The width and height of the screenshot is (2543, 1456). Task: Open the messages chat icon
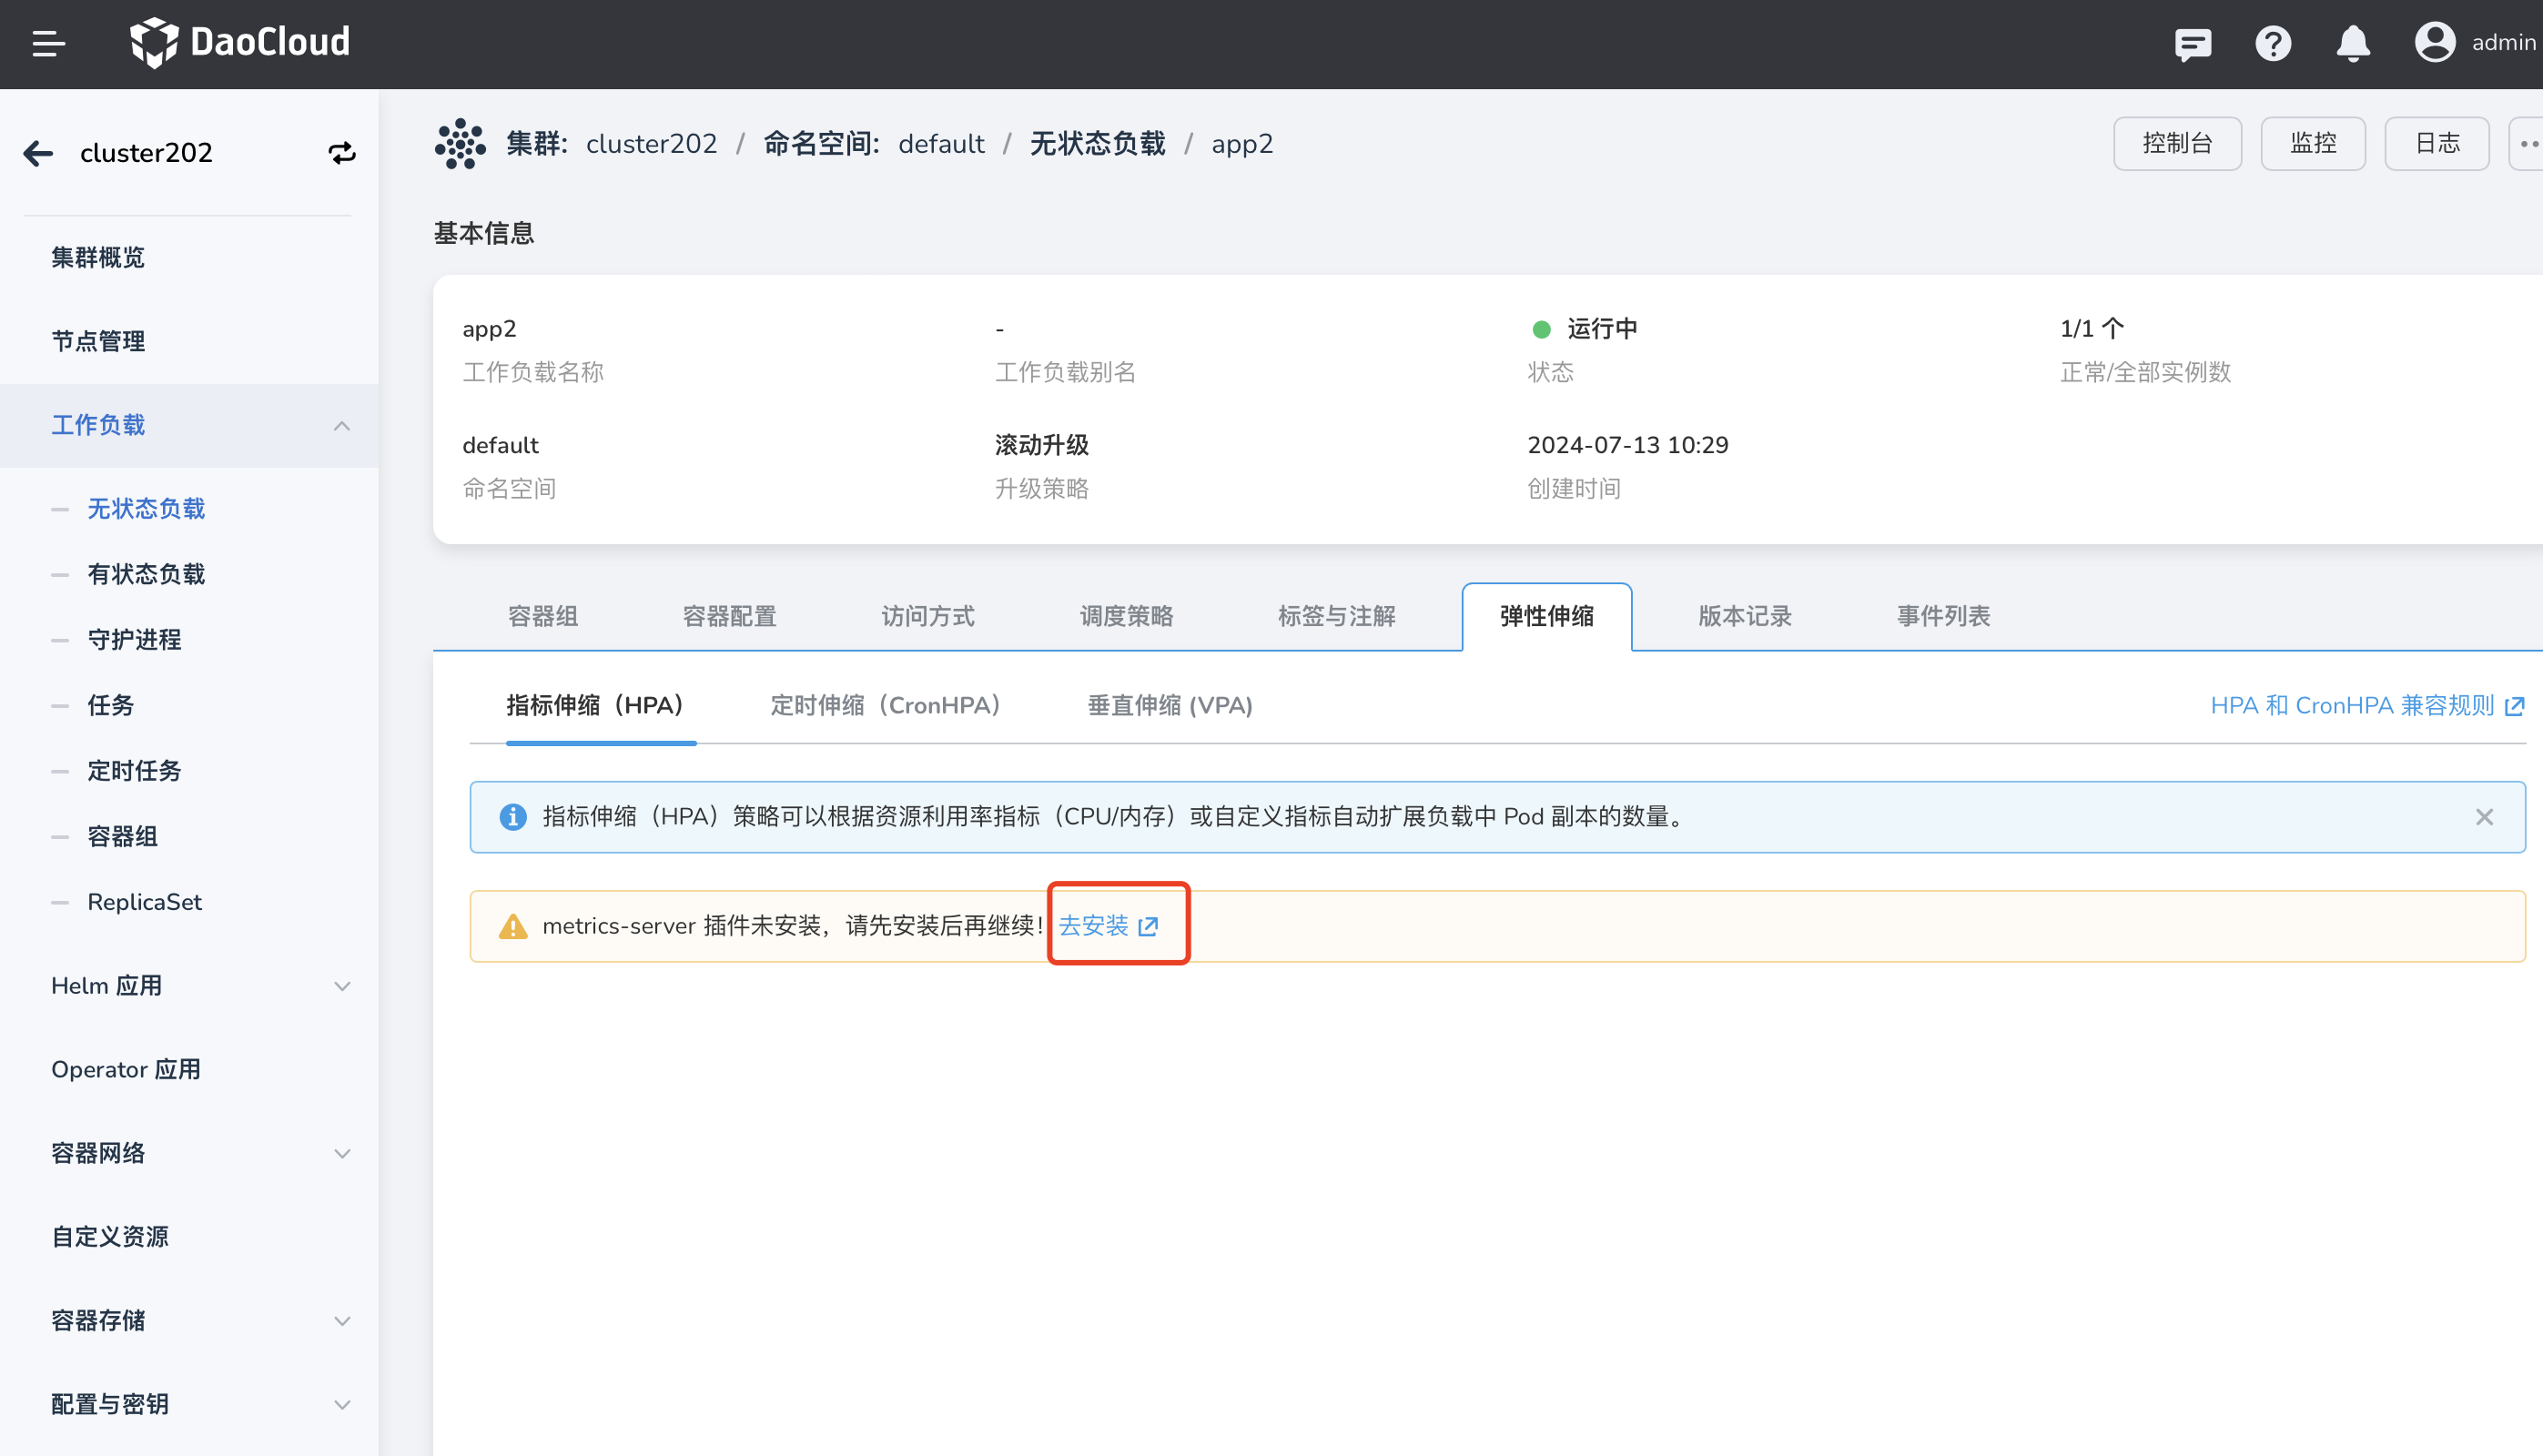[x=2192, y=43]
